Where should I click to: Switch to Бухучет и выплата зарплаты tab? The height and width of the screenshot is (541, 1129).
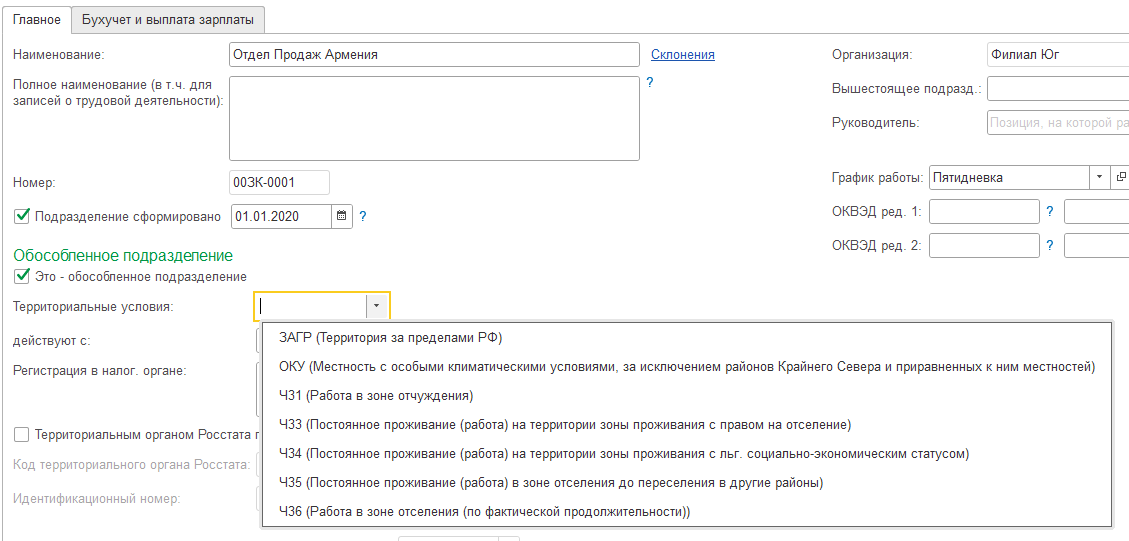pyautogui.click(x=167, y=19)
